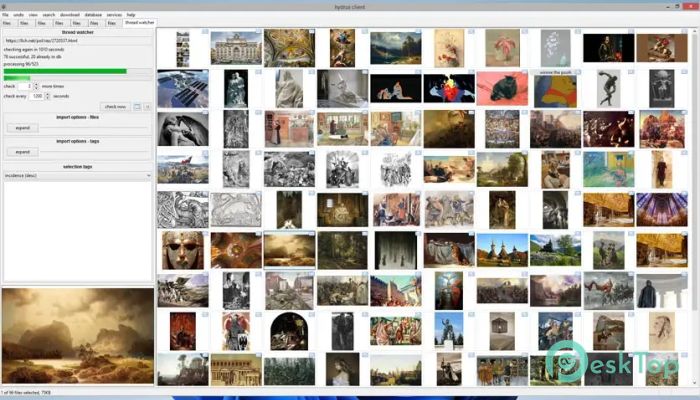700x400 pixels.
Task: Click the check every seconds spinbox
Action: click(39, 96)
